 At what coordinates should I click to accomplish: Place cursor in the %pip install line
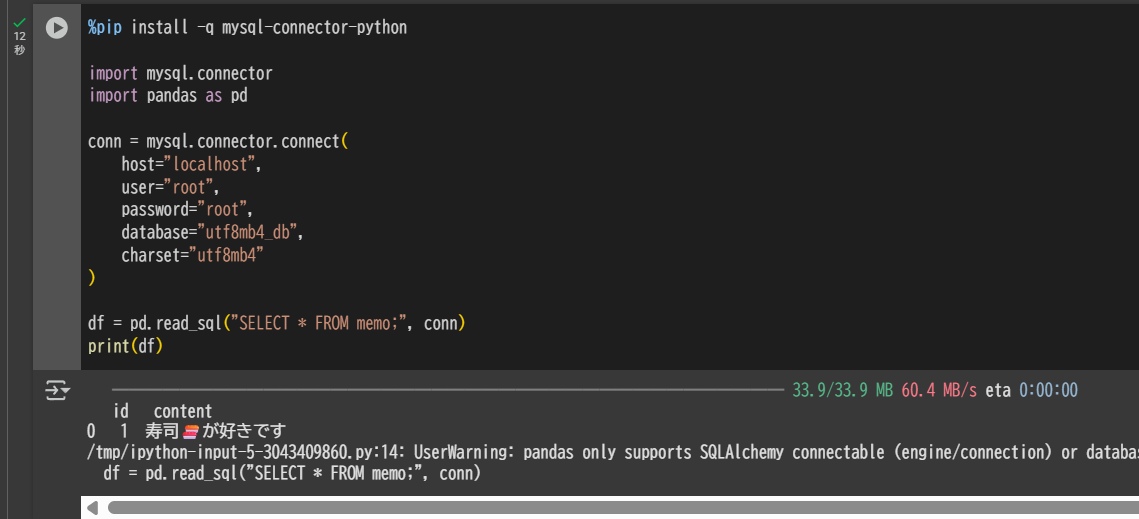247,28
